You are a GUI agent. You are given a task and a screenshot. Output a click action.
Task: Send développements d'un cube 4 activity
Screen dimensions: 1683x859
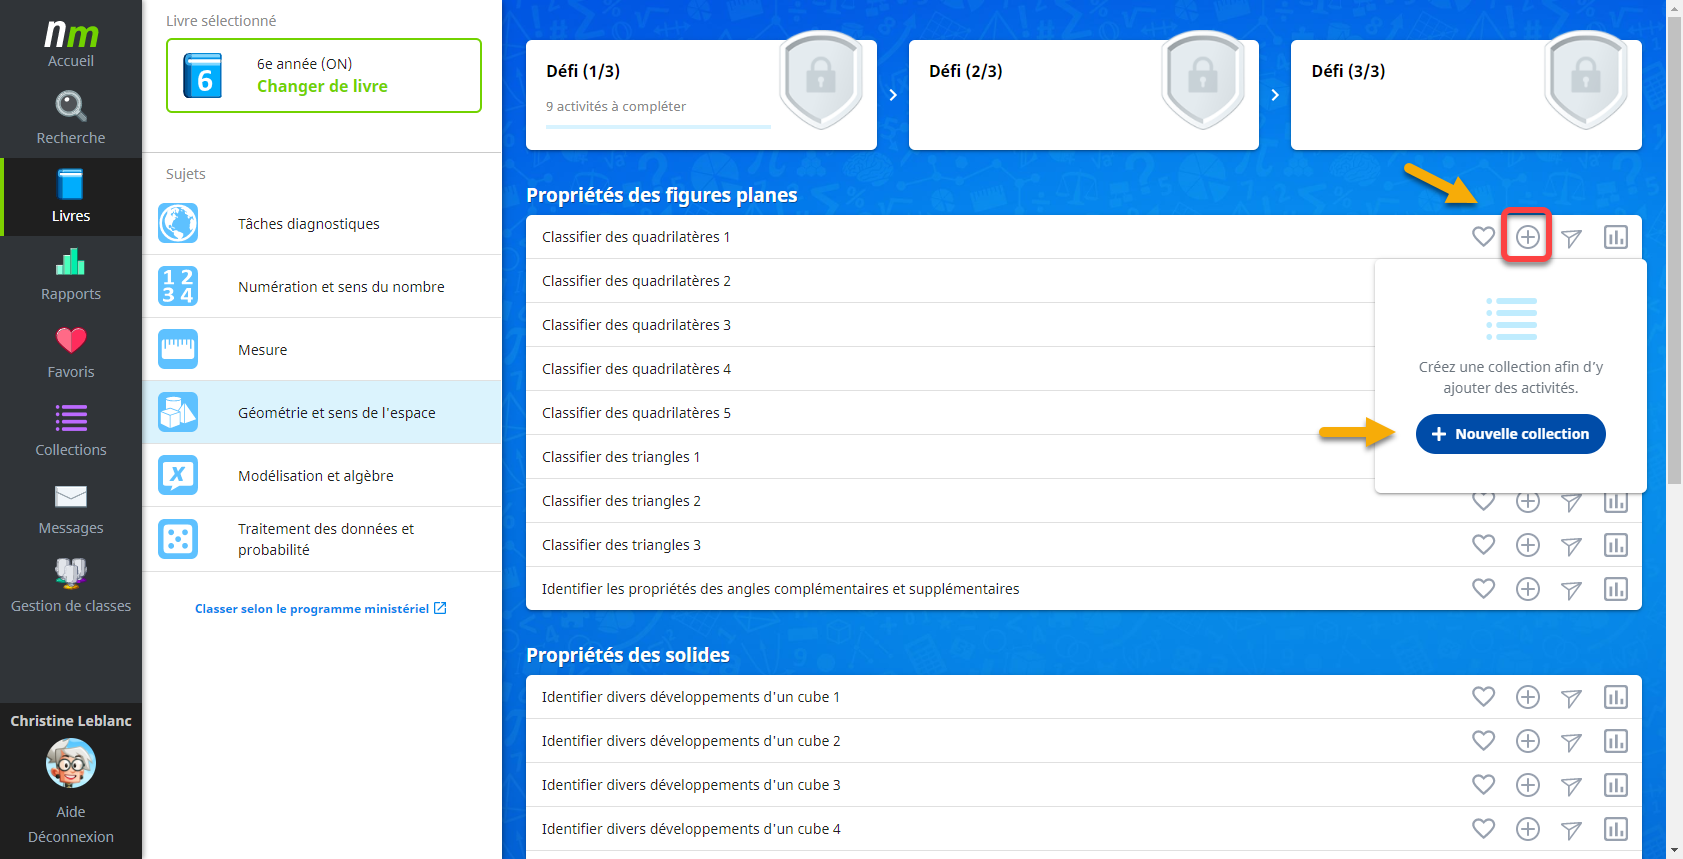point(1571,829)
